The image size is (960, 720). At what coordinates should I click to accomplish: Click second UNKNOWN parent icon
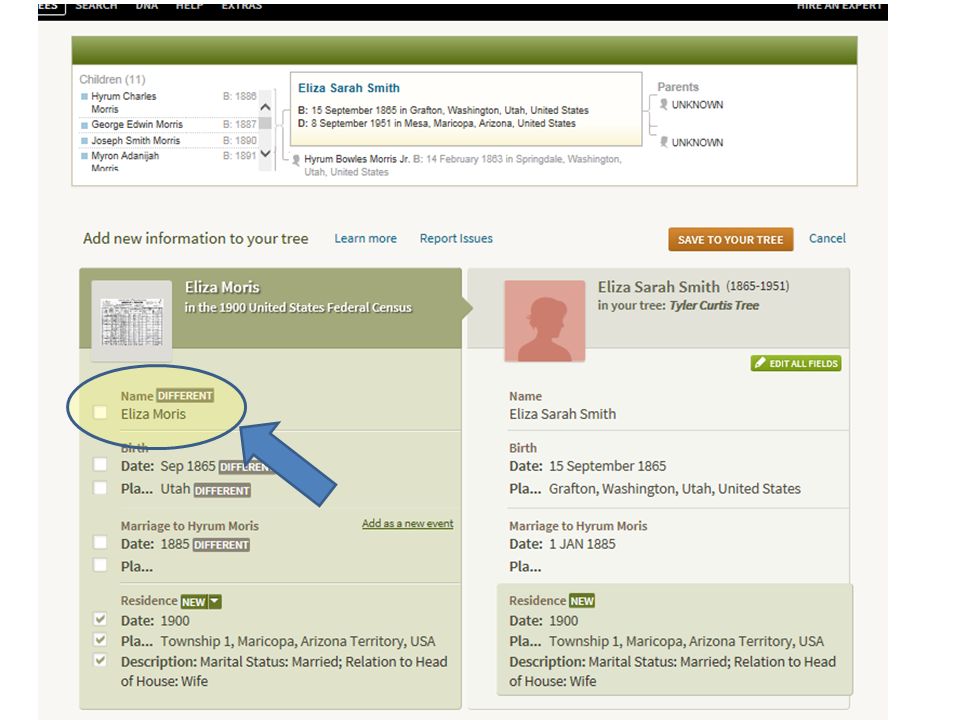pyautogui.click(x=663, y=142)
